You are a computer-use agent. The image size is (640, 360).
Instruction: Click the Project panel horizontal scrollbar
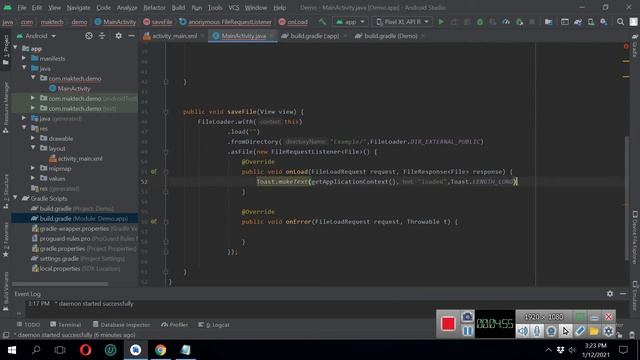pos(60,284)
